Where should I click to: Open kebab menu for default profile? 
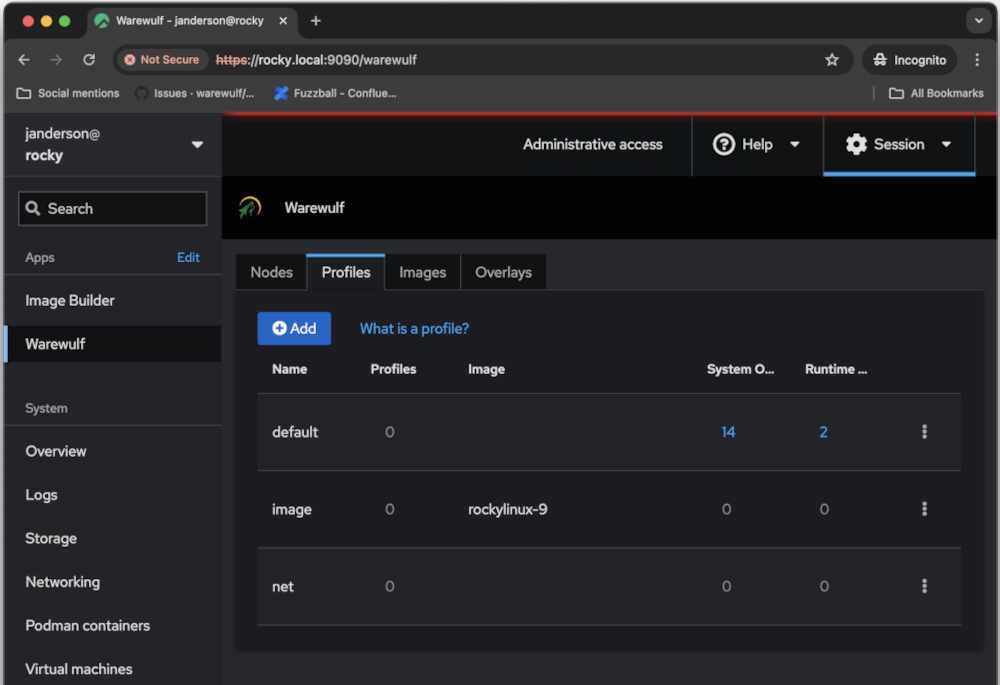(924, 432)
